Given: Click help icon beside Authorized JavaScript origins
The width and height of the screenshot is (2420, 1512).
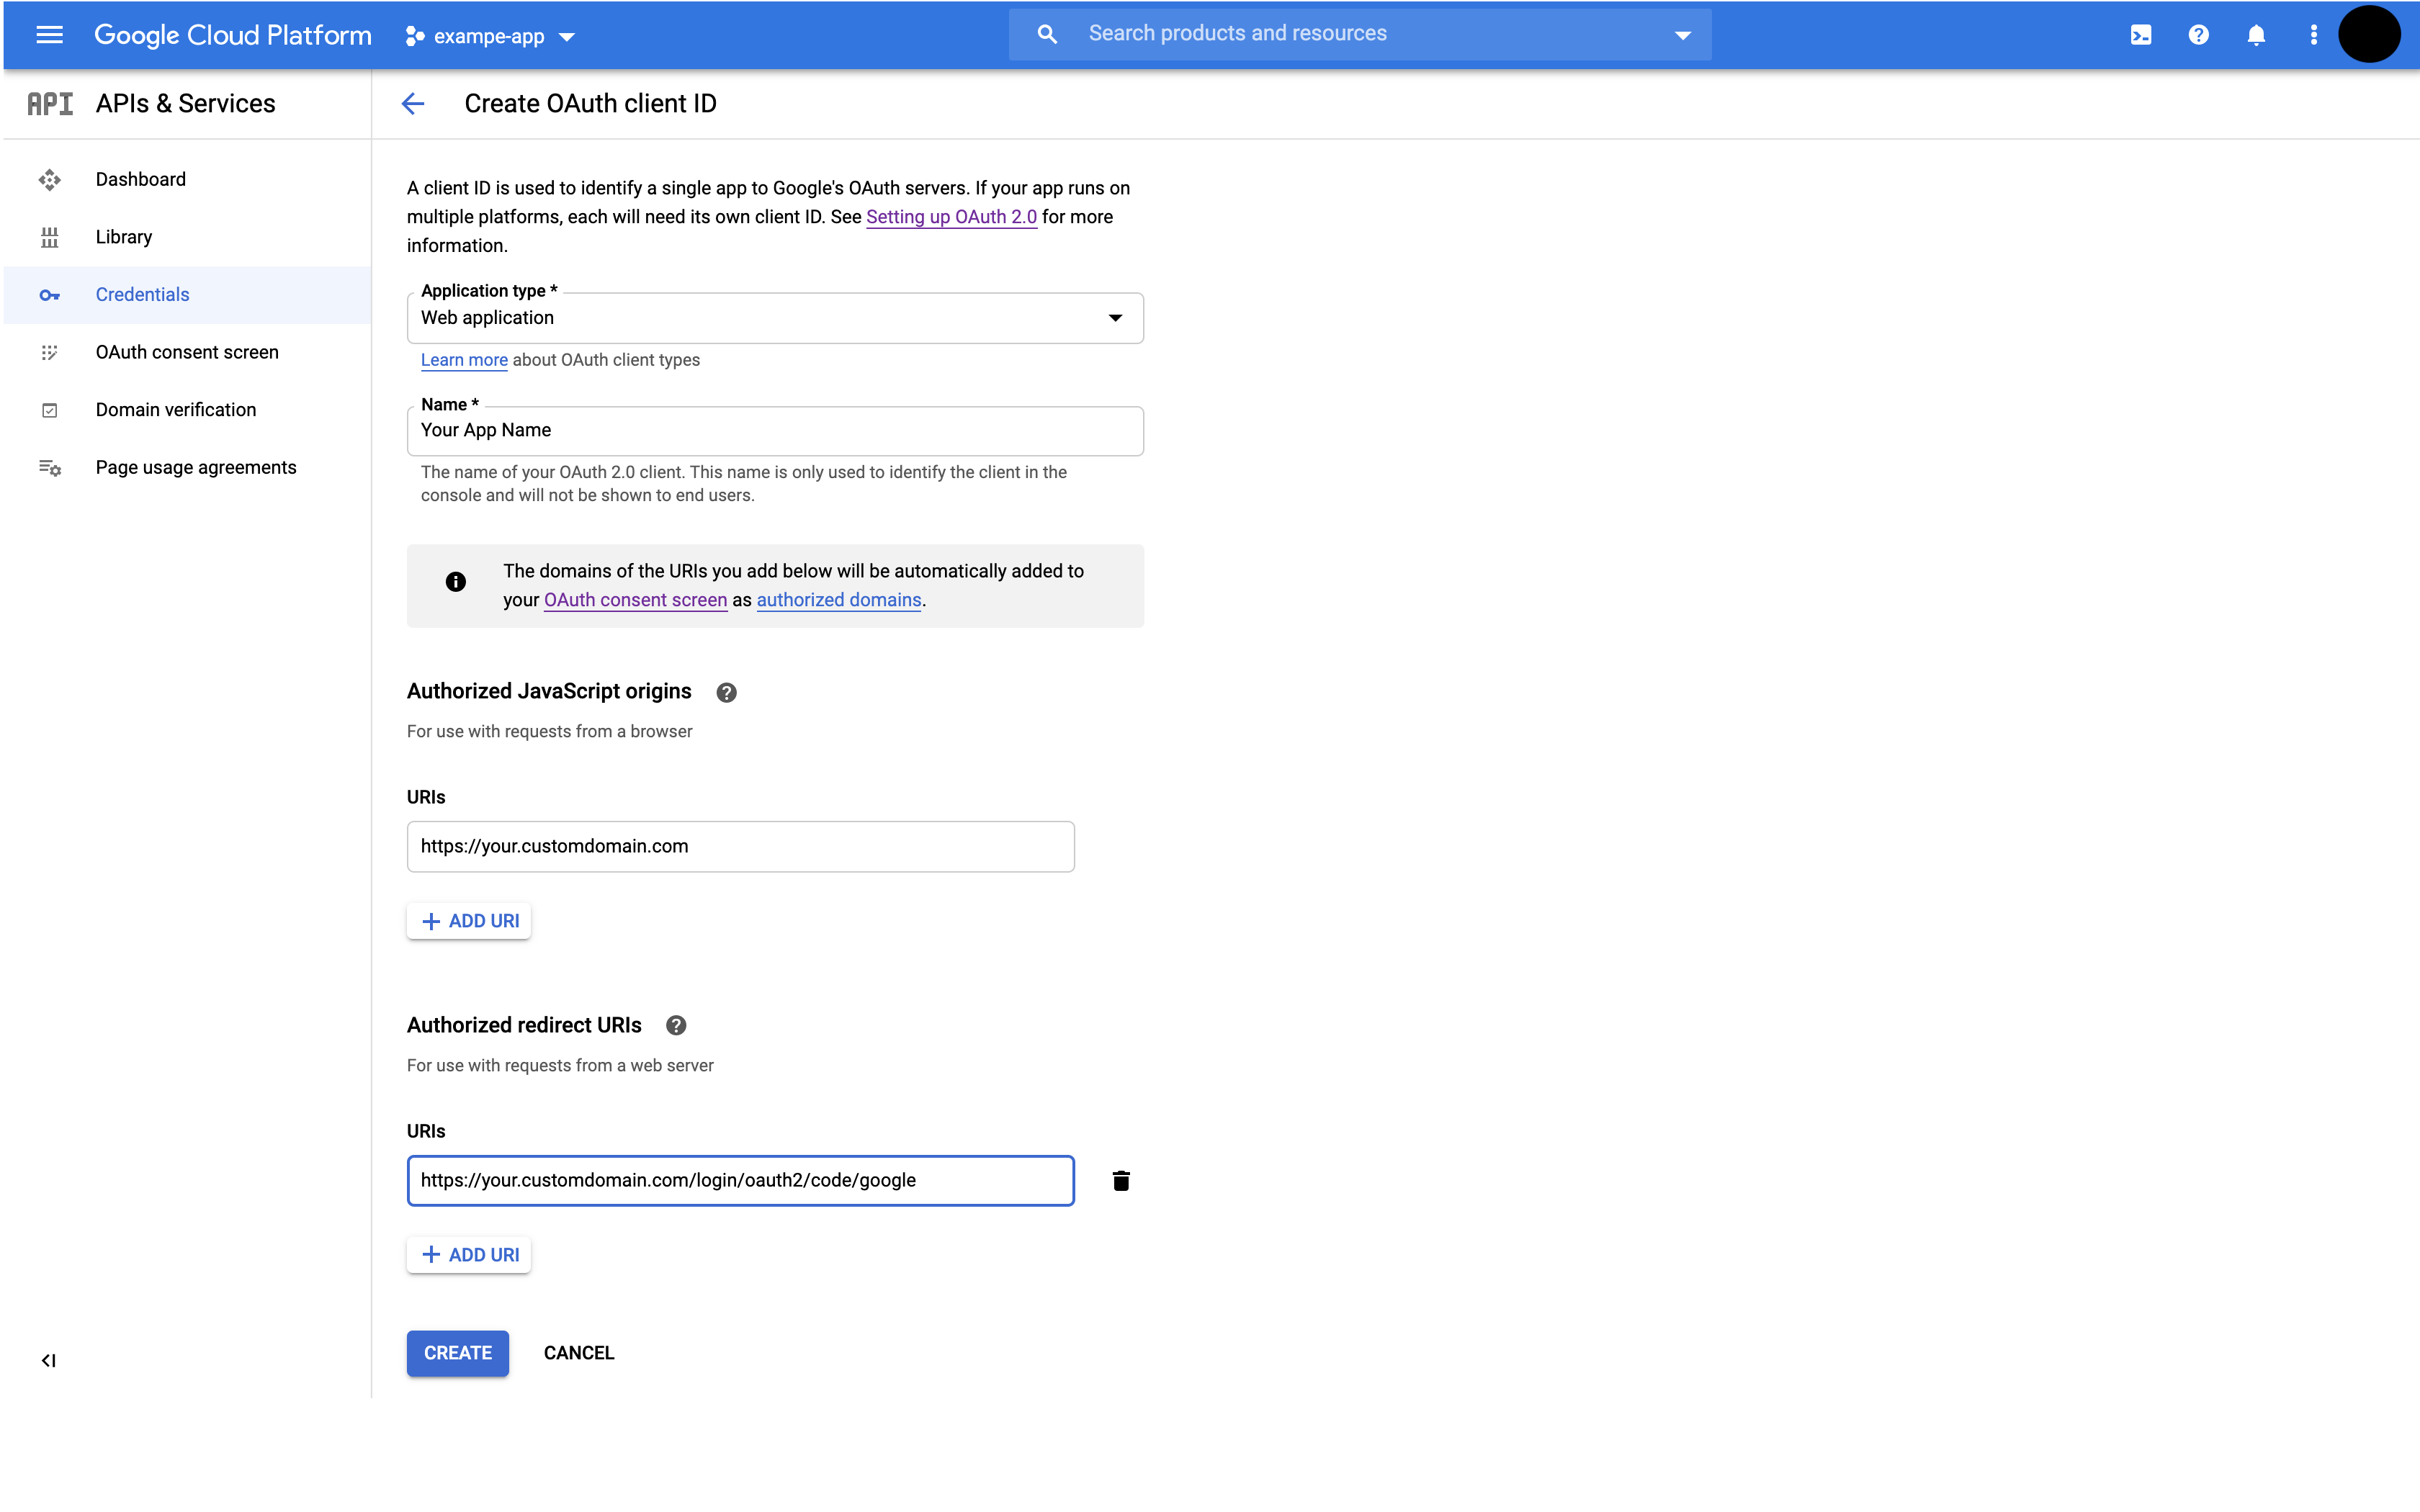Looking at the screenshot, I should click(726, 692).
